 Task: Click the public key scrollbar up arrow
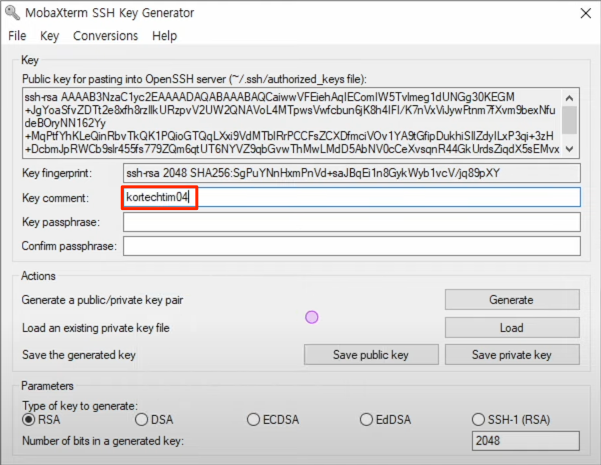570,98
